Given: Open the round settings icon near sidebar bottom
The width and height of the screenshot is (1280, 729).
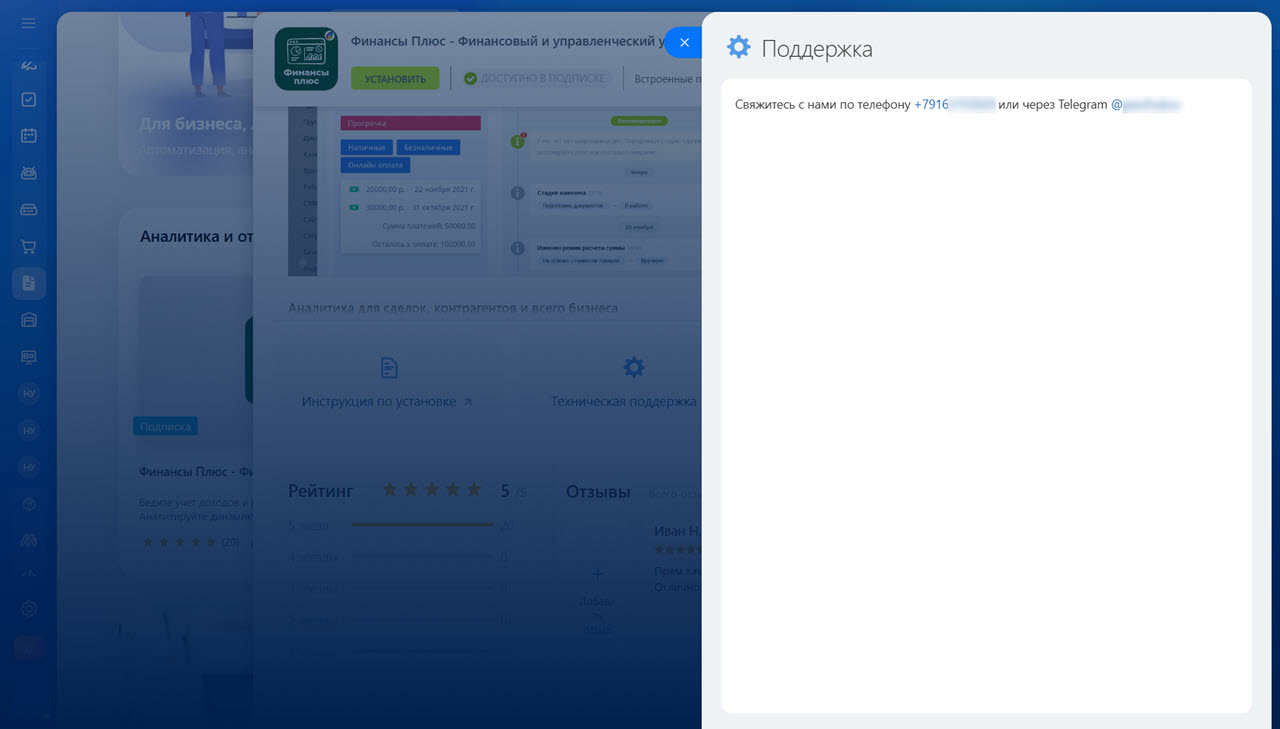Looking at the screenshot, I should click(29, 609).
